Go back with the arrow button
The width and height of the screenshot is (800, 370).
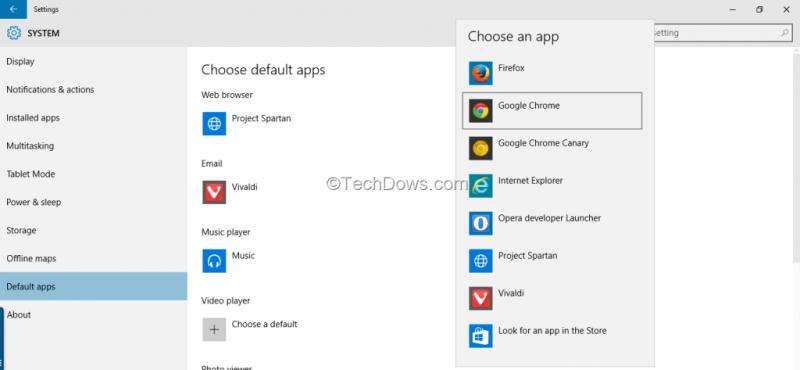click(x=13, y=9)
